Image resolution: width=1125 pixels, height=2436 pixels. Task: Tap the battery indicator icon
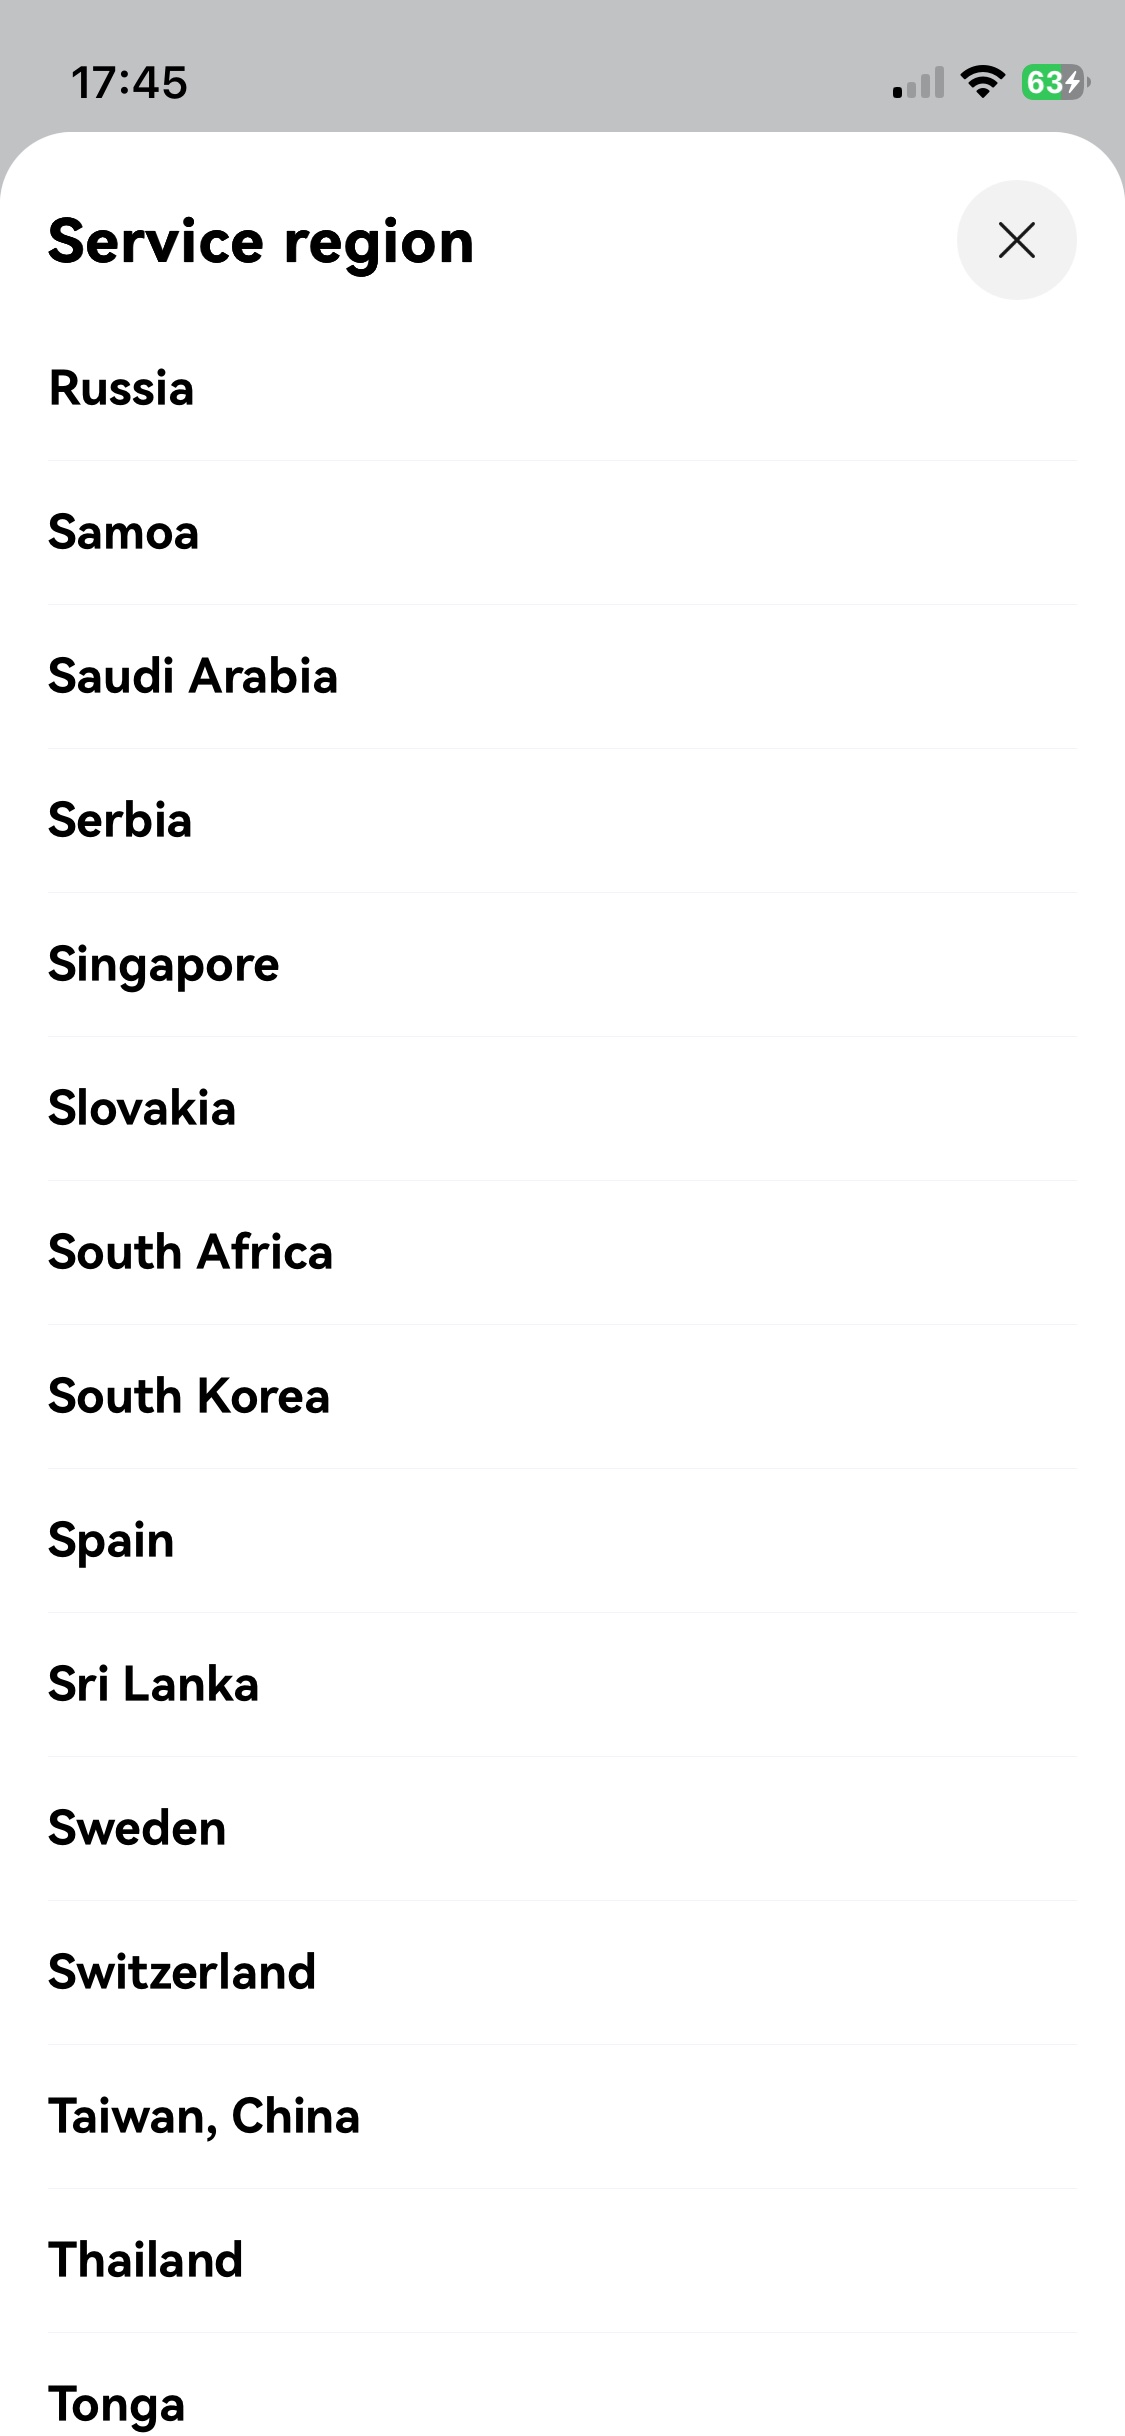tap(1054, 82)
